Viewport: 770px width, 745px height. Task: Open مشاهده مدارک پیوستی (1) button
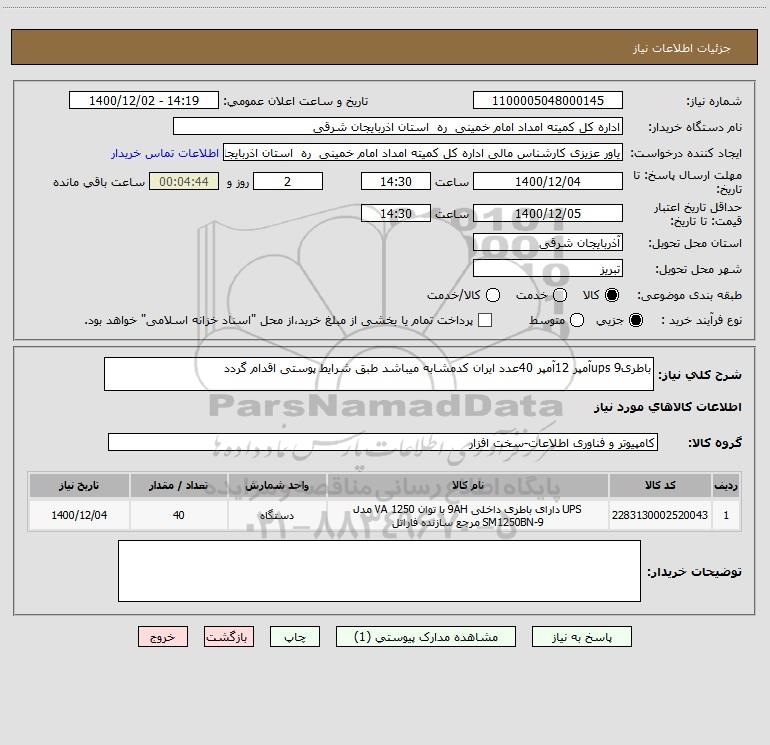(x=426, y=636)
